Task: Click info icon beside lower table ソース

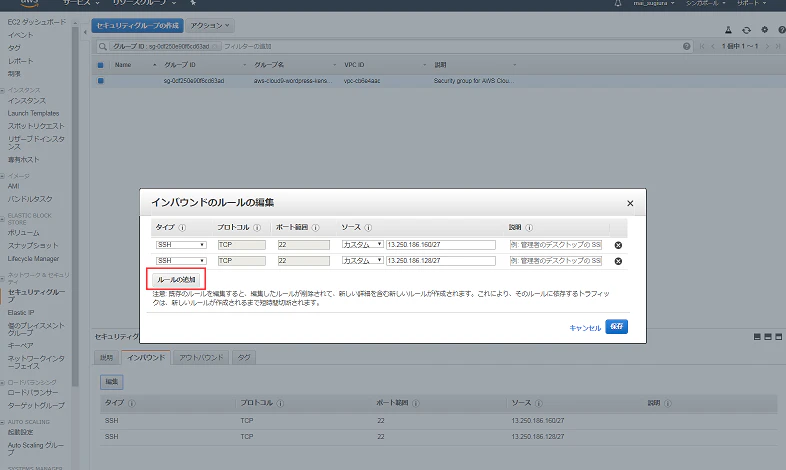Action: click(x=539, y=403)
